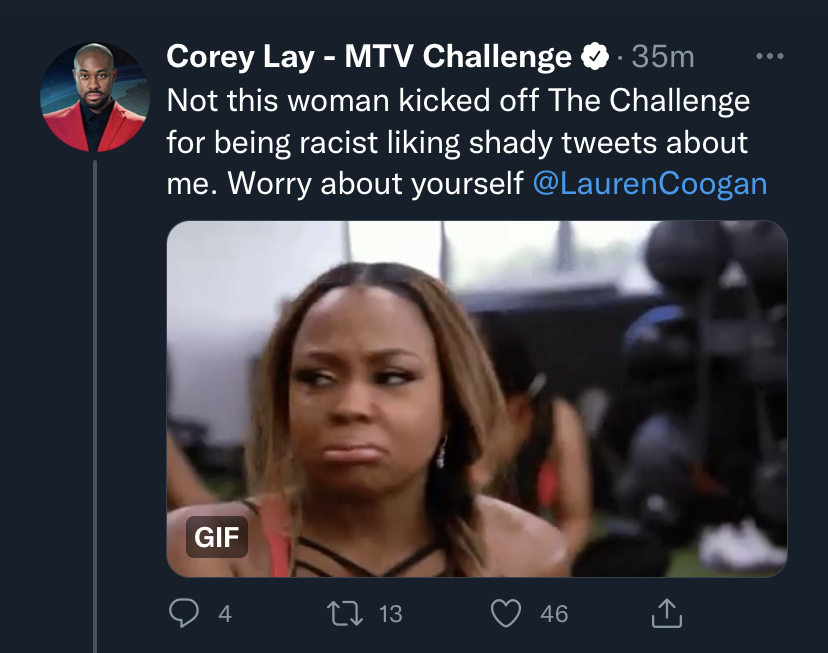The height and width of the screenshot is (653, 828).
Task: Open the 35m timestamp link
Action: coord(663,56)
